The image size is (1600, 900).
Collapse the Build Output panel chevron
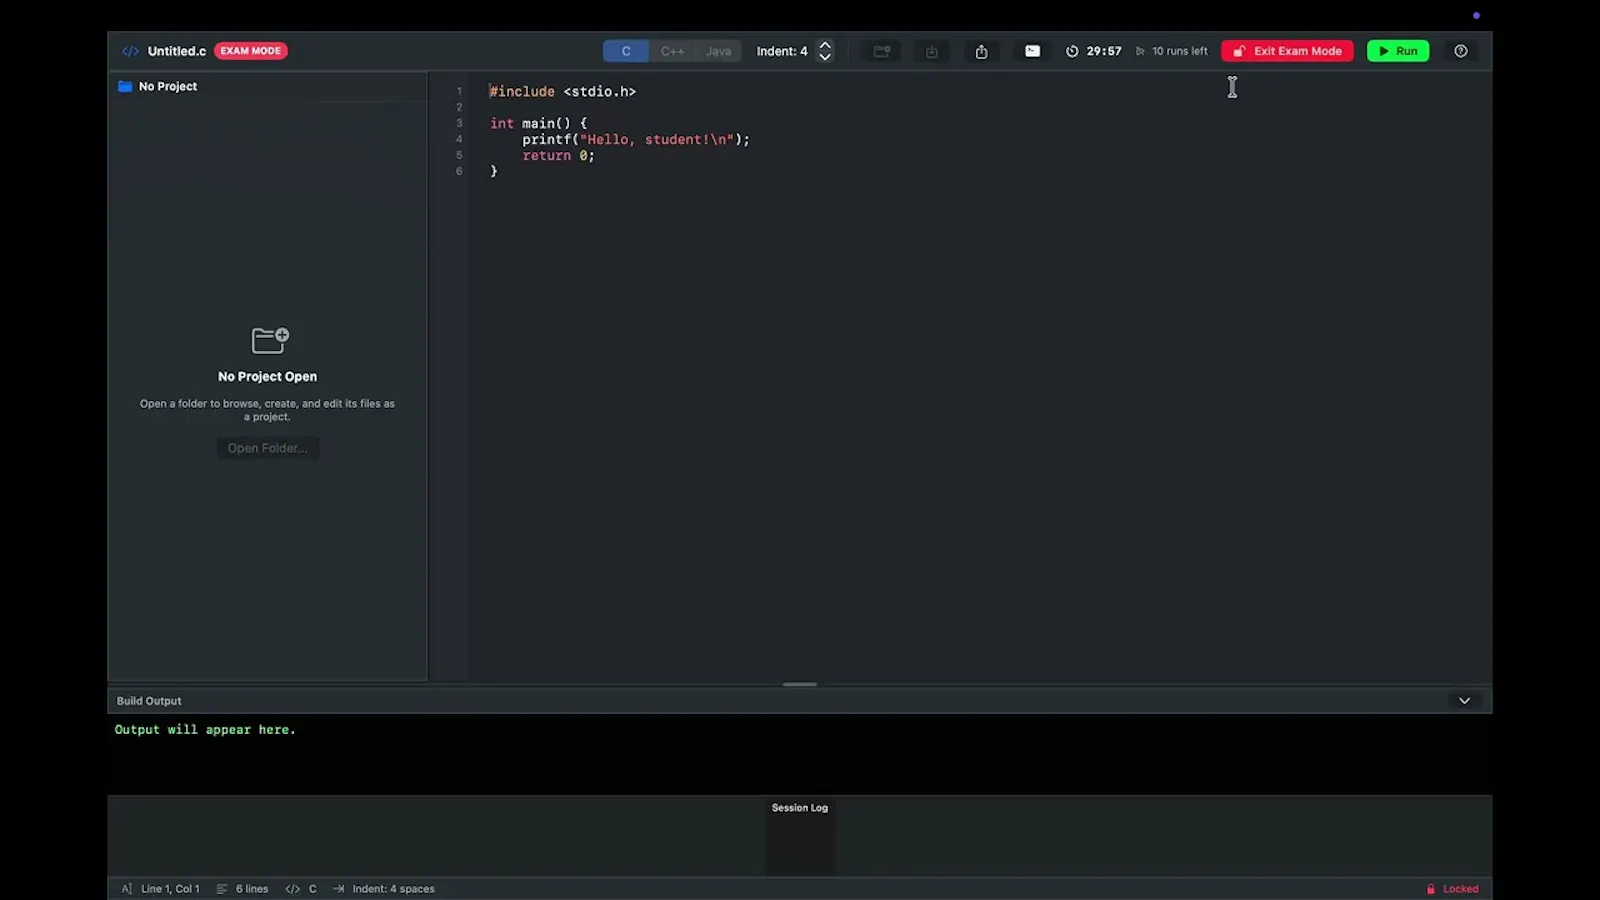pyautogui.click(x=1464, y=701)
